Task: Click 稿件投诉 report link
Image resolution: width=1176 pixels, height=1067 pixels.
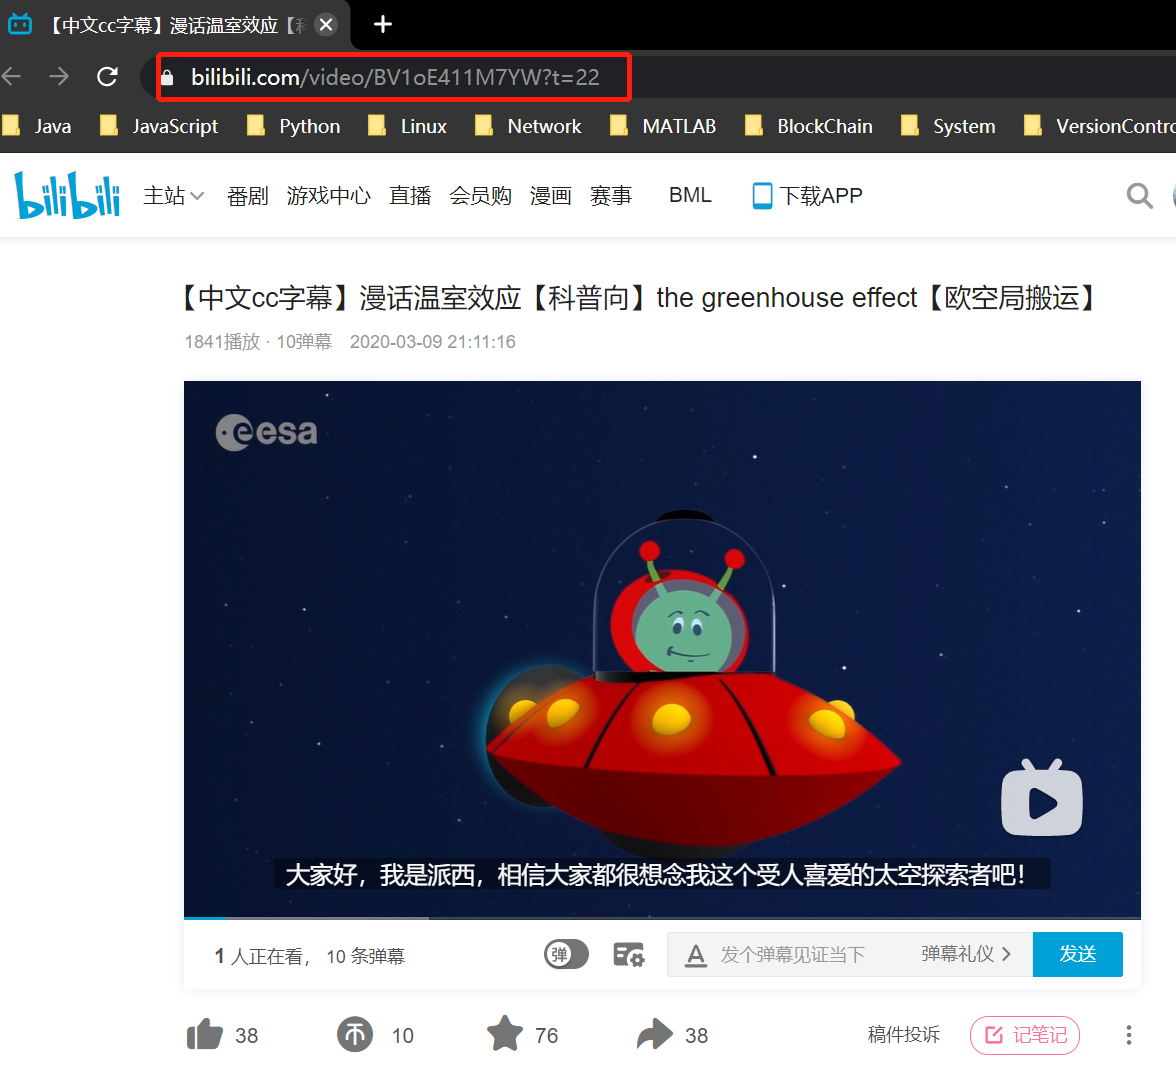Action: [903, 1035]
